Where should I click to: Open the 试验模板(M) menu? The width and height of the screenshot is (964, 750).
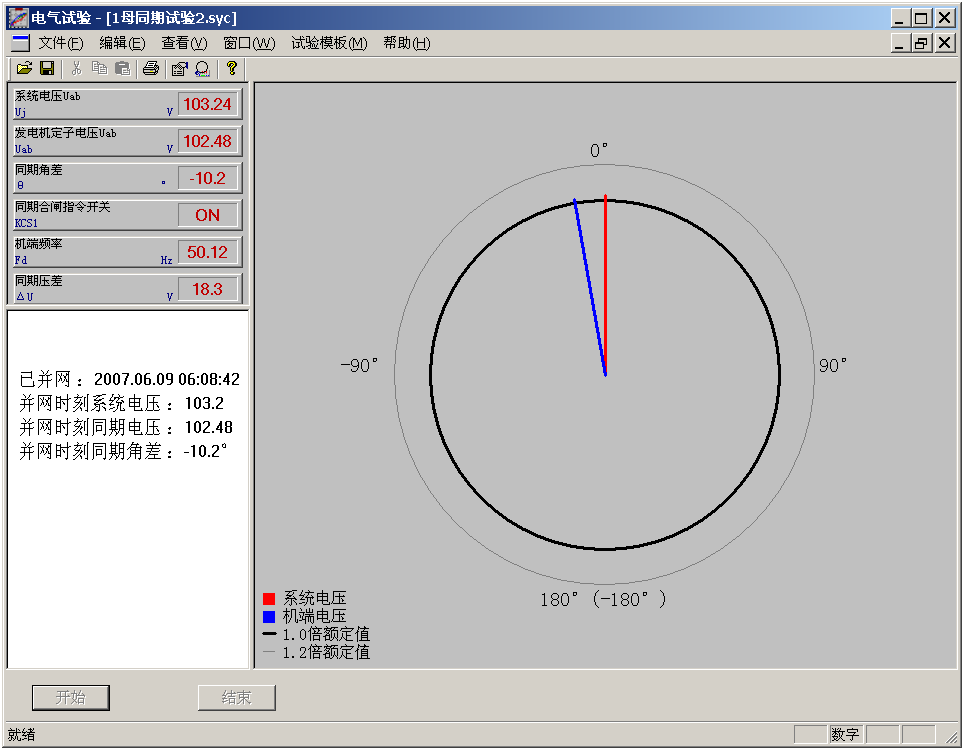coord(329,43)
